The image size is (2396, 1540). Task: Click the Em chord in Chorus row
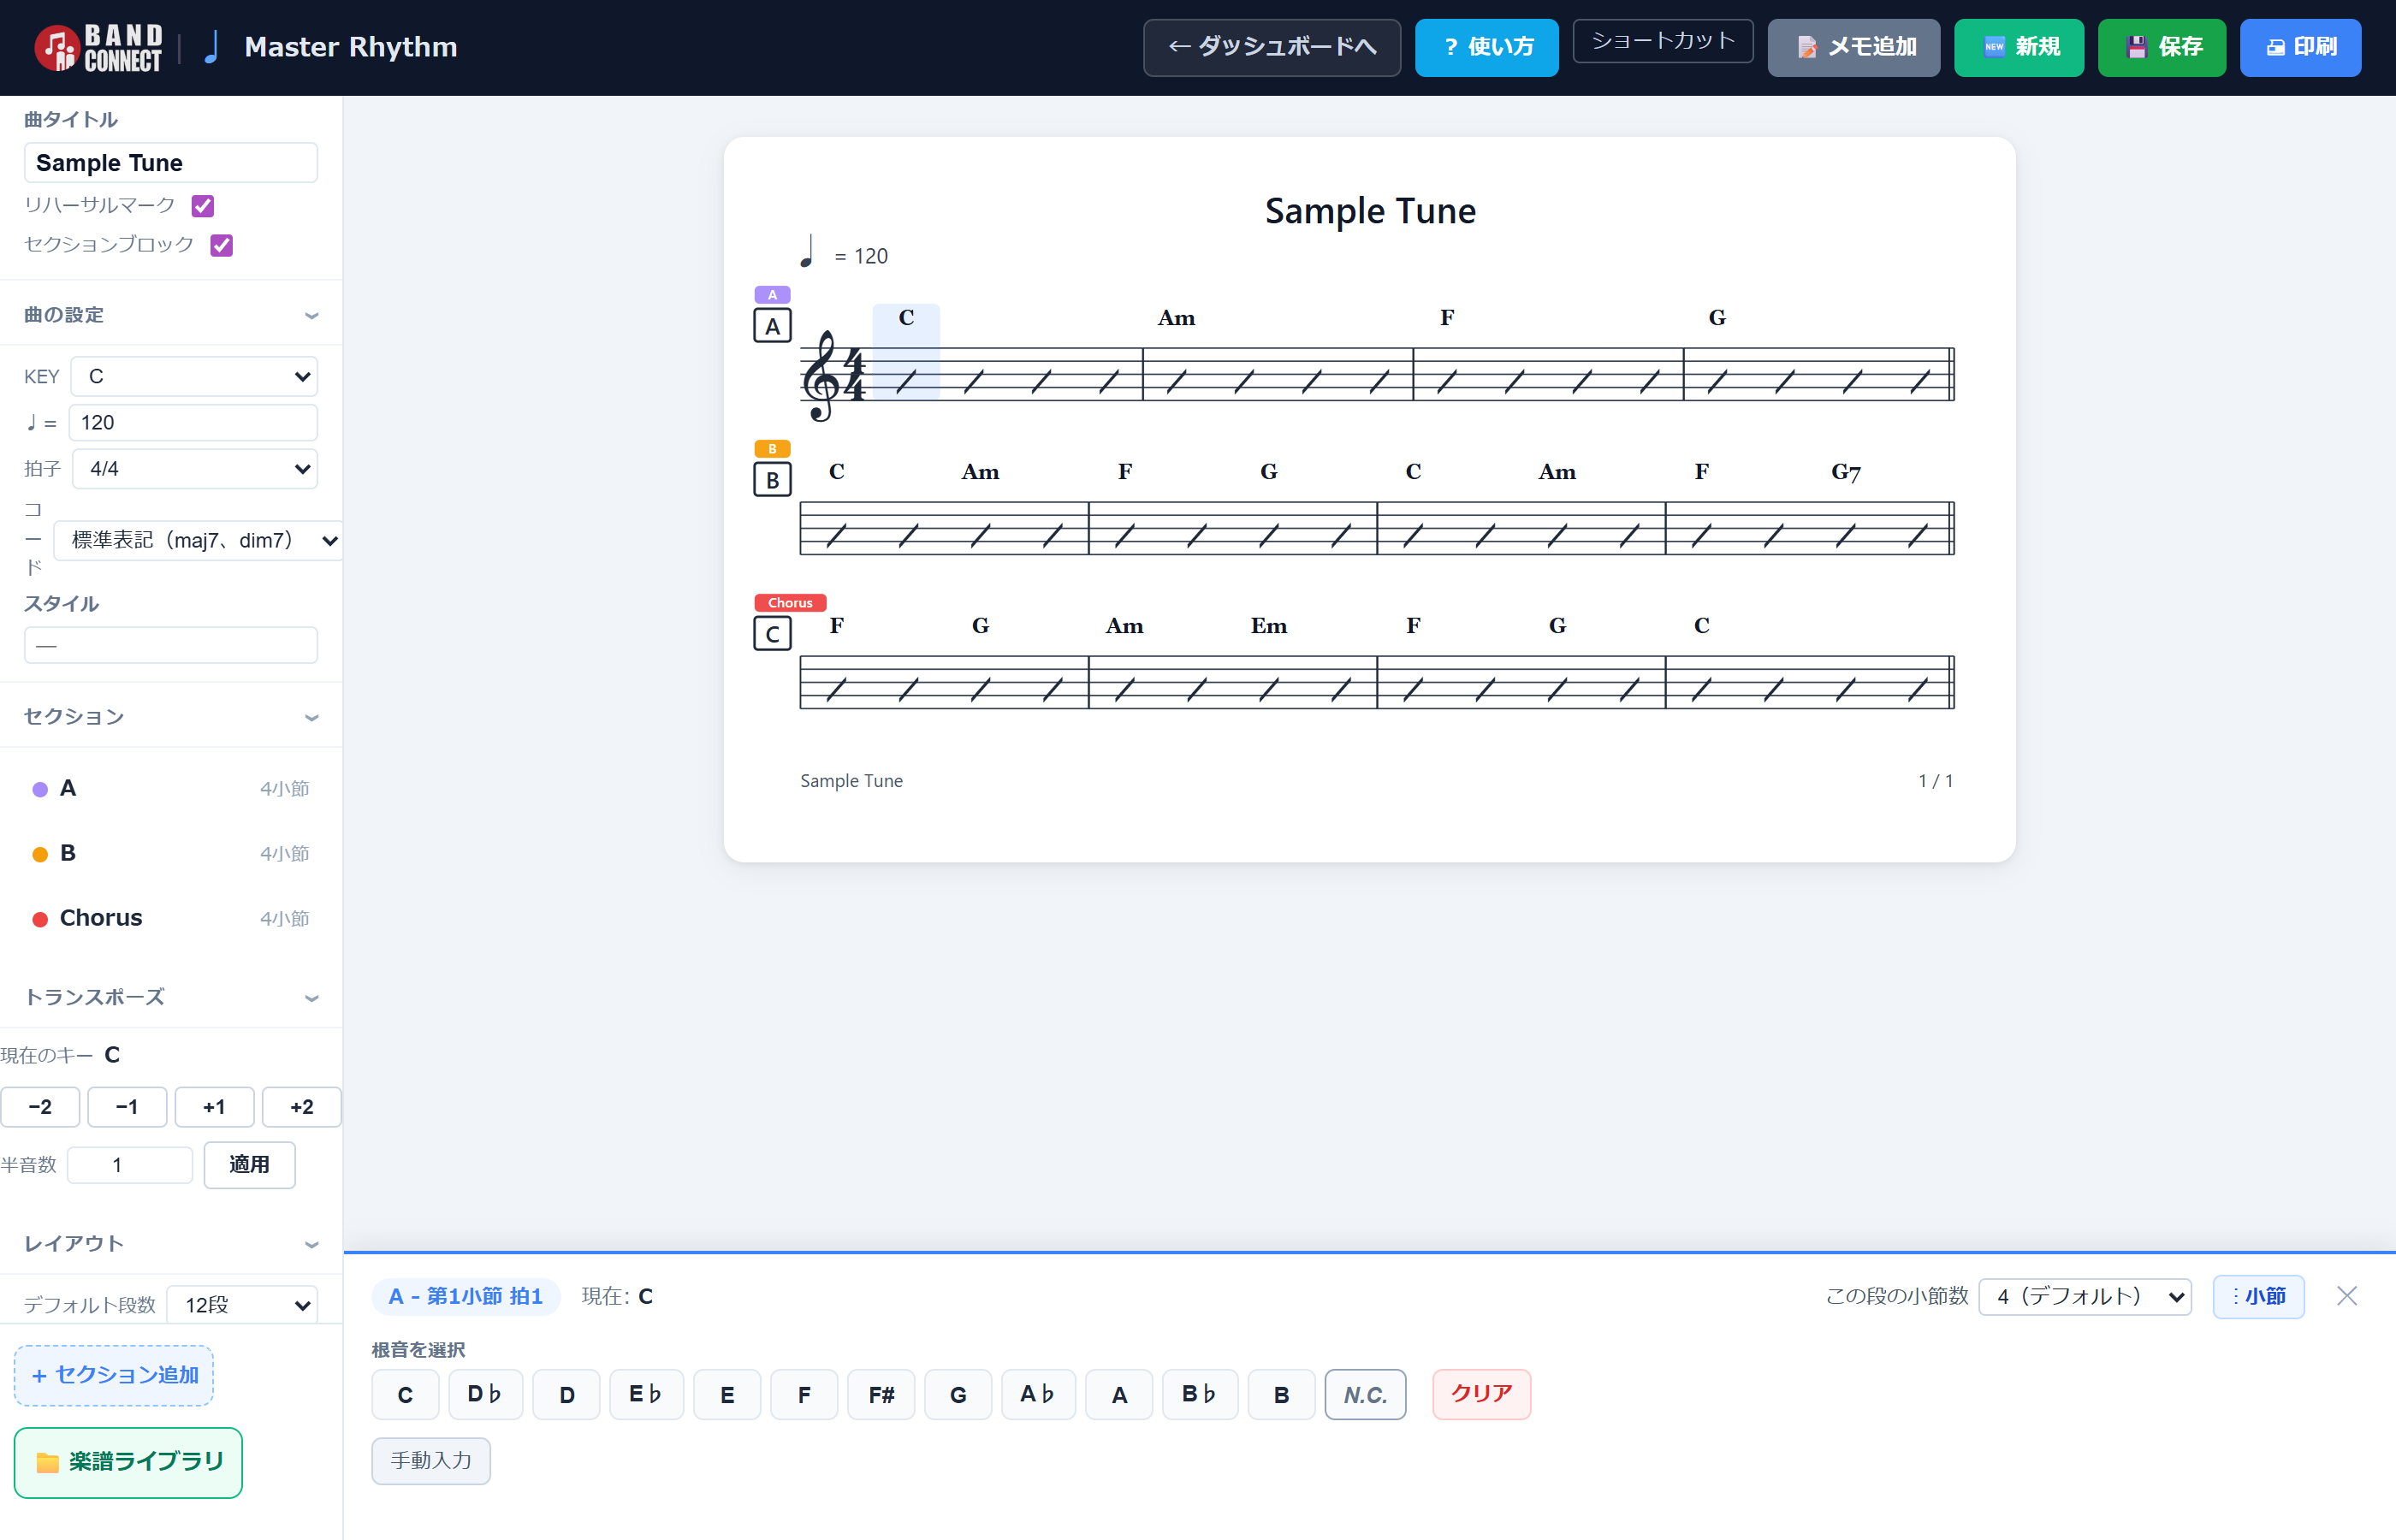(1269, 626)
